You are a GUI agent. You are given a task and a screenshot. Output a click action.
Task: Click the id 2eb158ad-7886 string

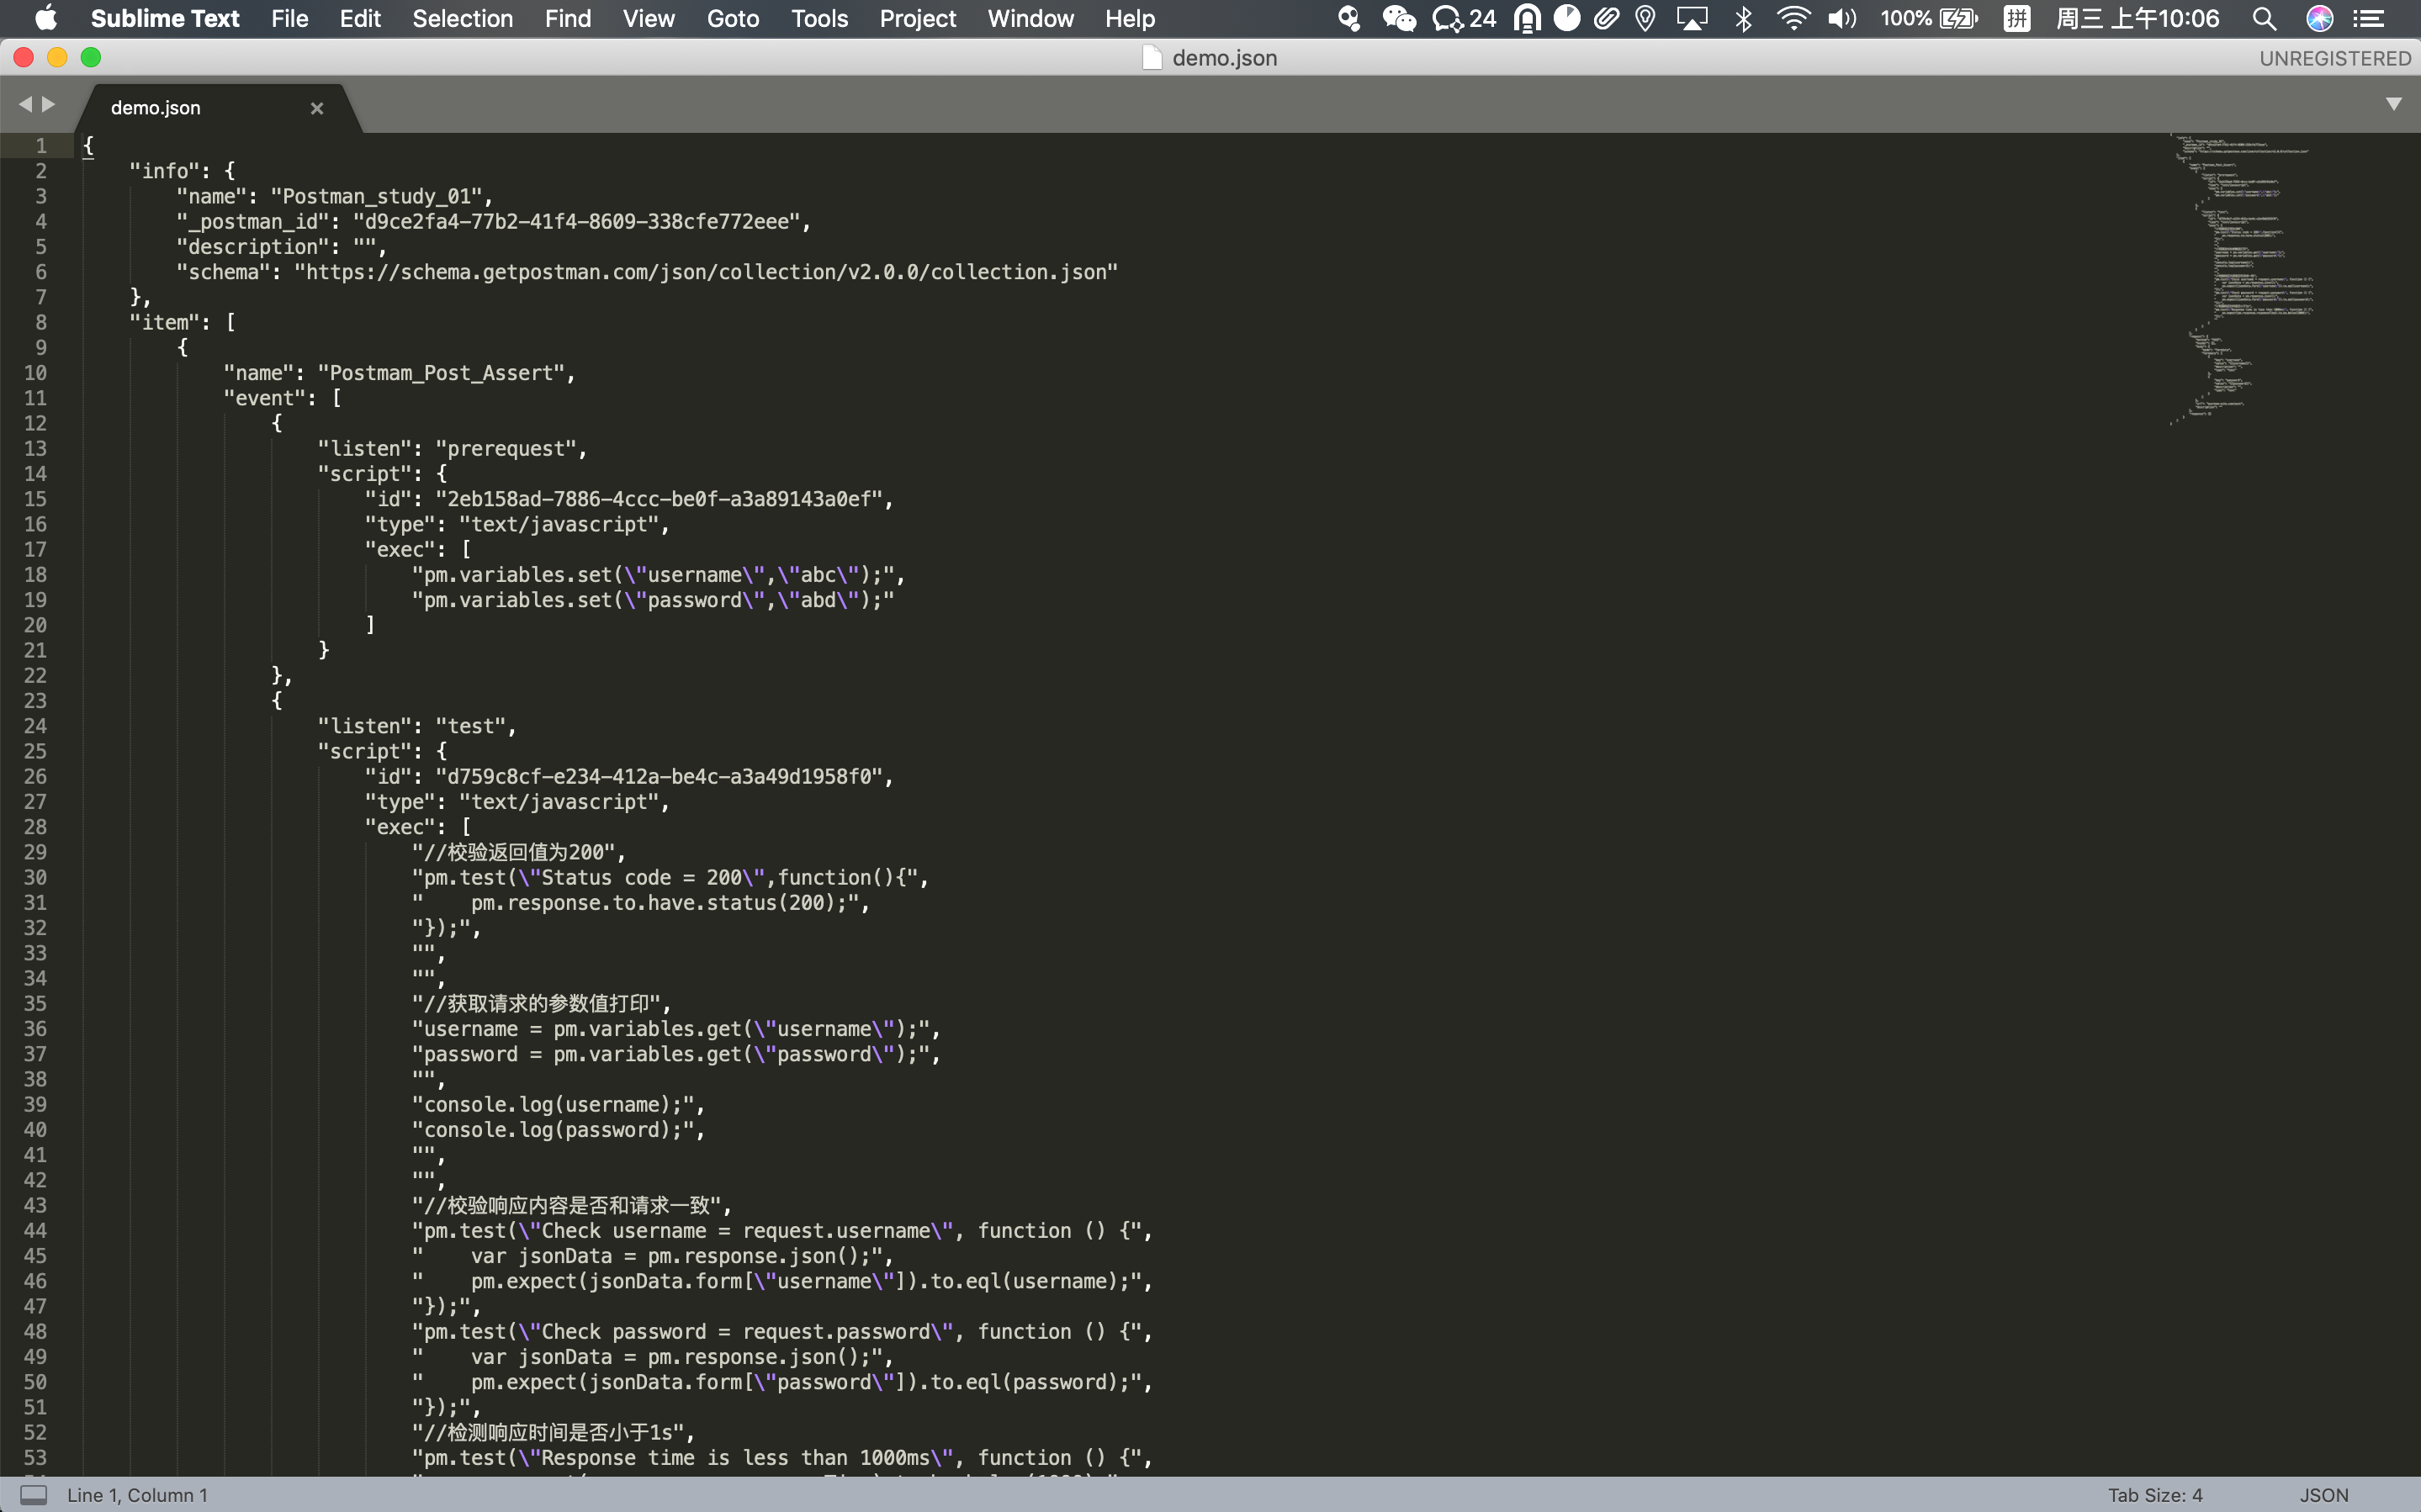click(x=659, y=499)
